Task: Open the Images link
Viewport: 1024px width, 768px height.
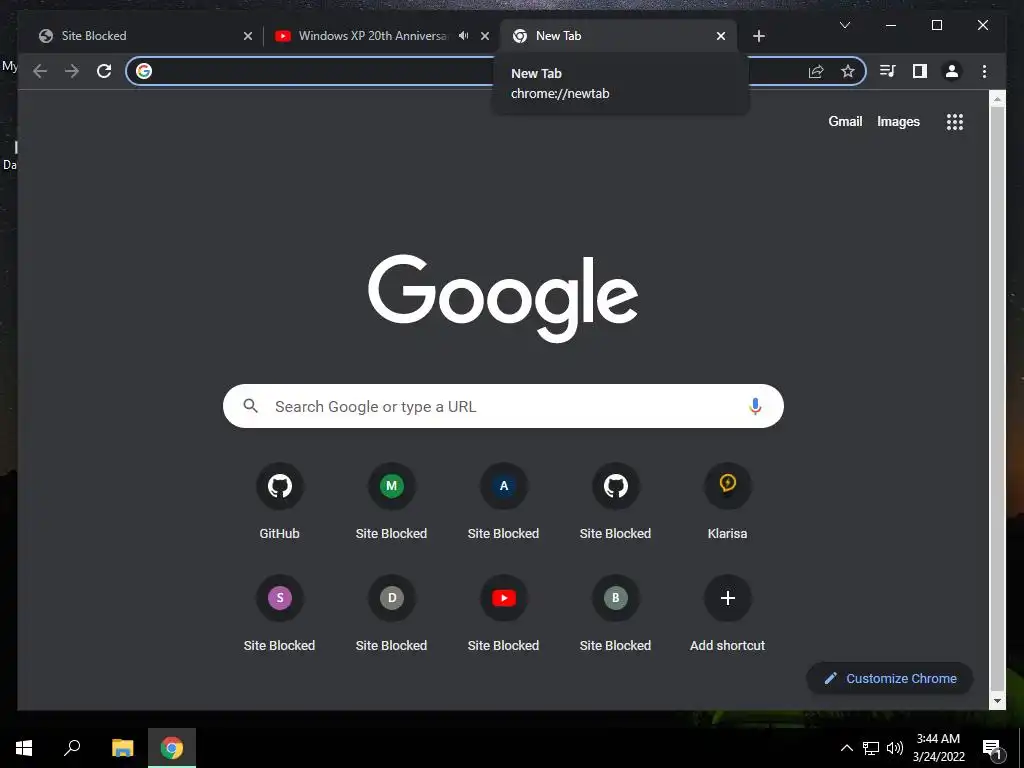Action: [x=898, y=121]
